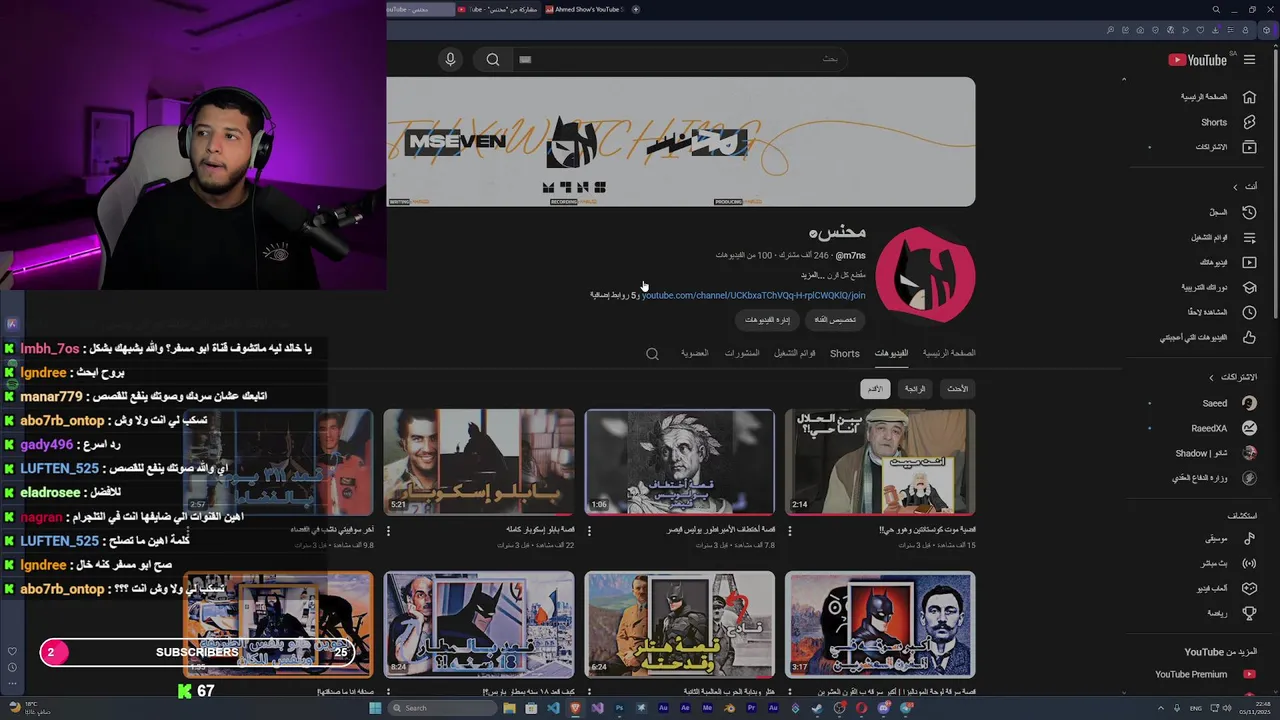Click the 'Customize channel' button
Image resolution: width=1280 pixels, height=720 pixels.
pyautogui.click(x=835, y=319)
